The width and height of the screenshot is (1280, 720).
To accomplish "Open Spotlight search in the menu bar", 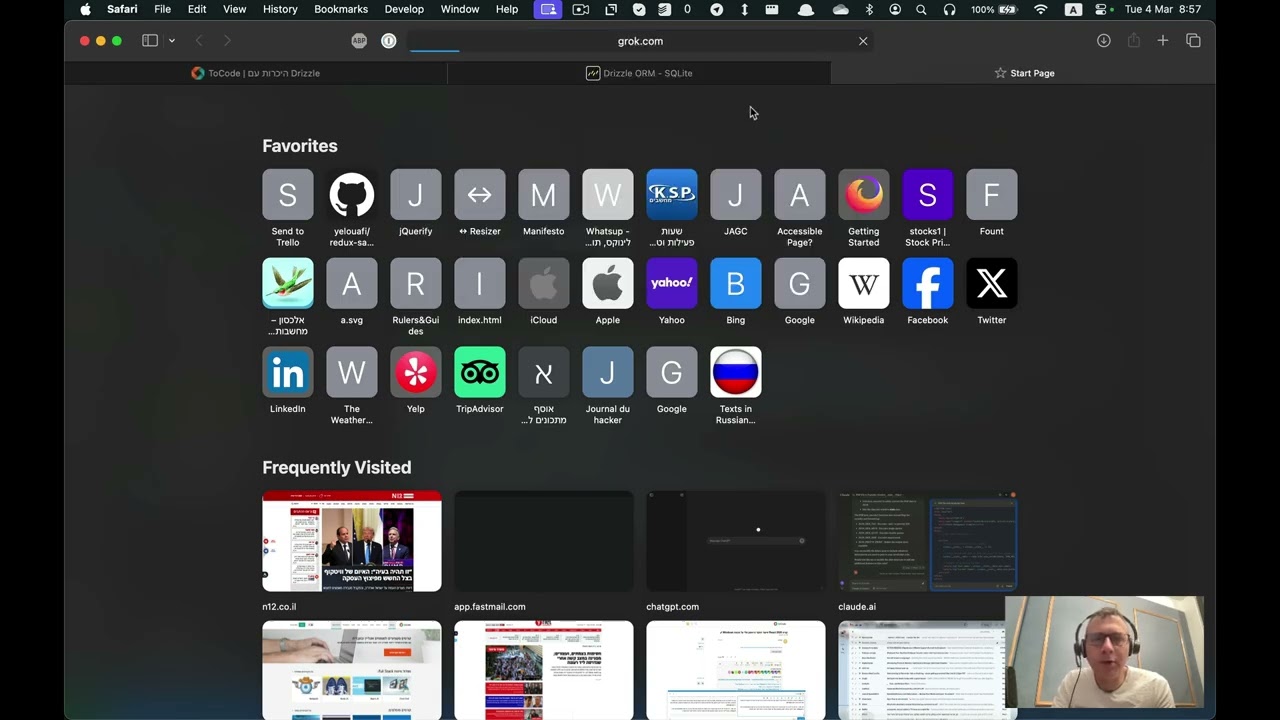I will point(921,9).
